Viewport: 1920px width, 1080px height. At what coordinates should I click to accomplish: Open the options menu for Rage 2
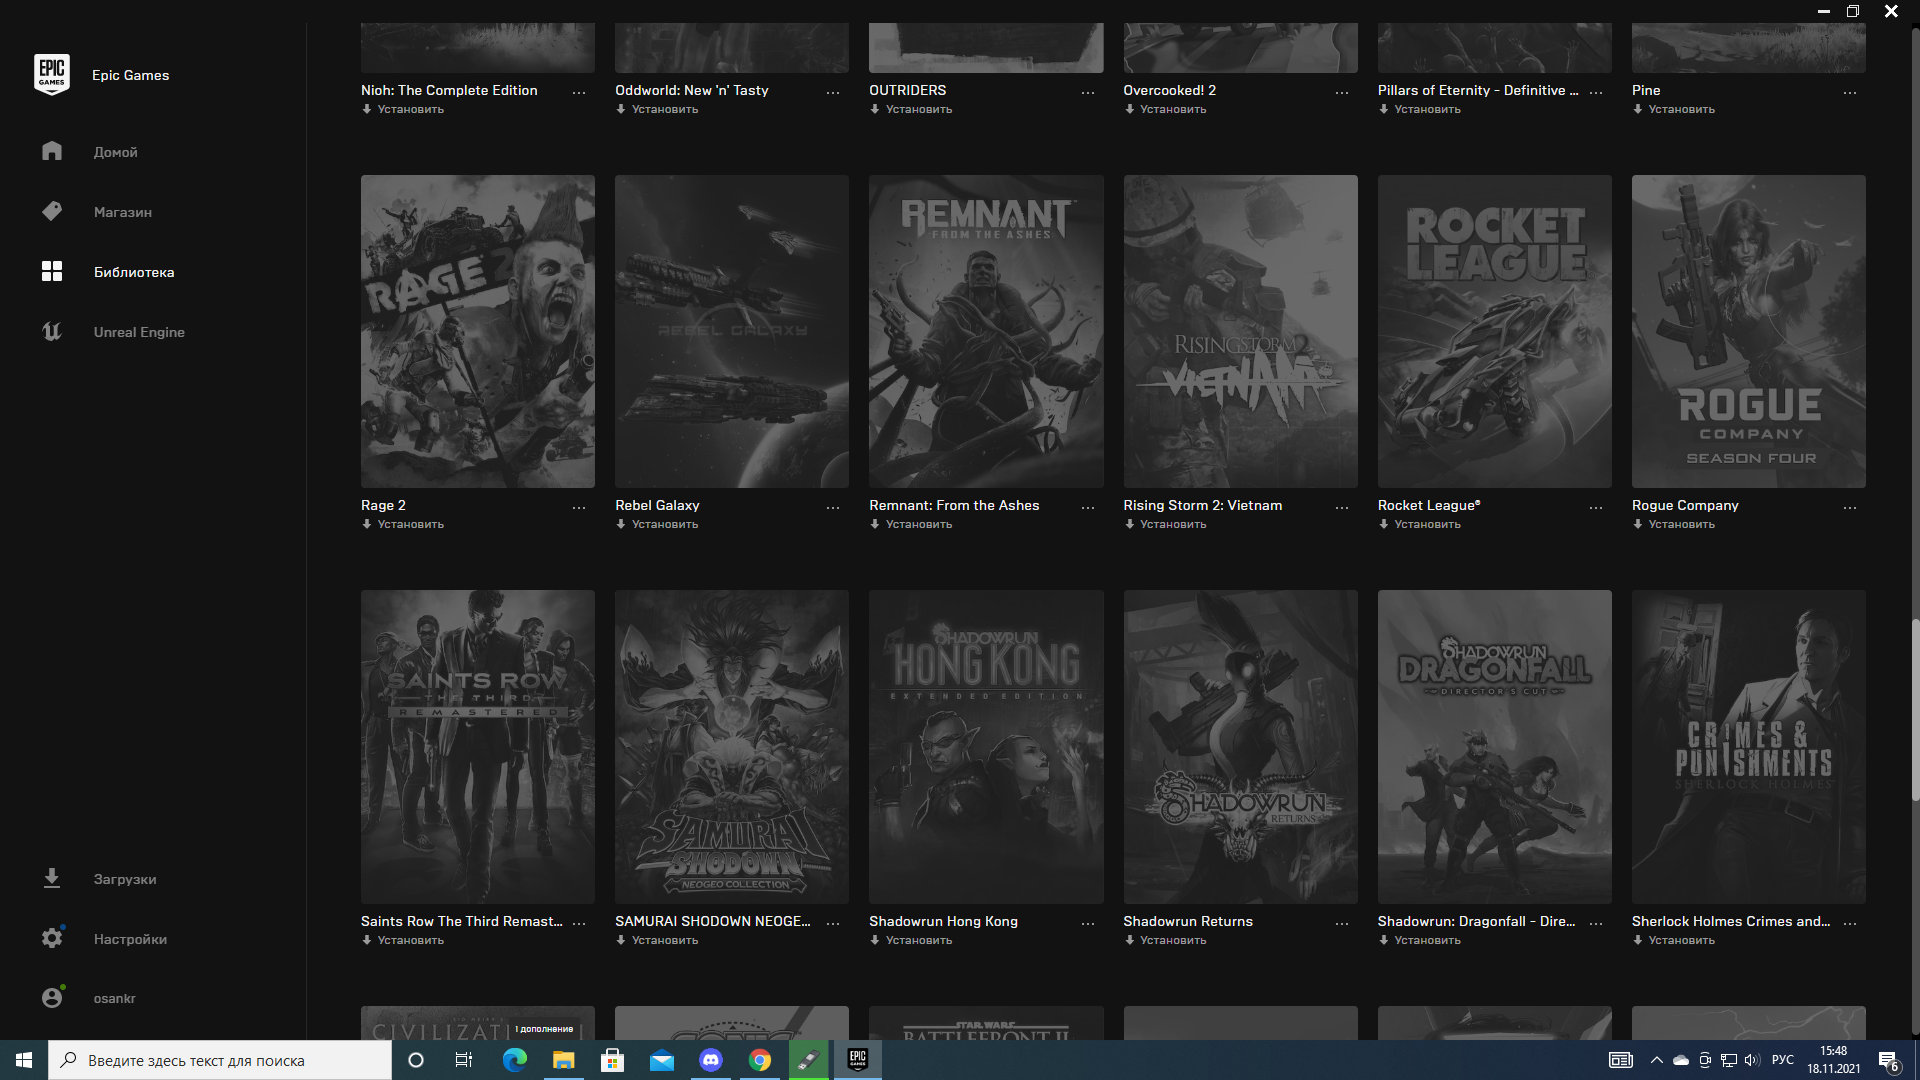pos(579,508)
